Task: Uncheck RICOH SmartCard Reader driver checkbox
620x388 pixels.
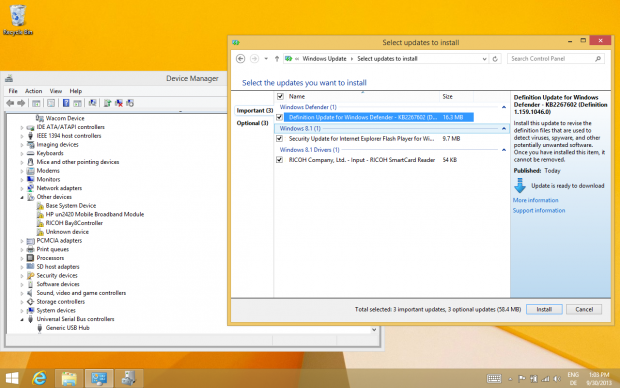Action: pos(280,160)
